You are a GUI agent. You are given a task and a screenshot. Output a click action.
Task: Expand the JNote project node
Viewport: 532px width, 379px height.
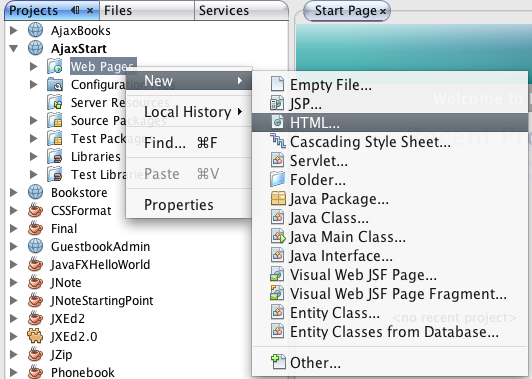(x=14, y=282)
